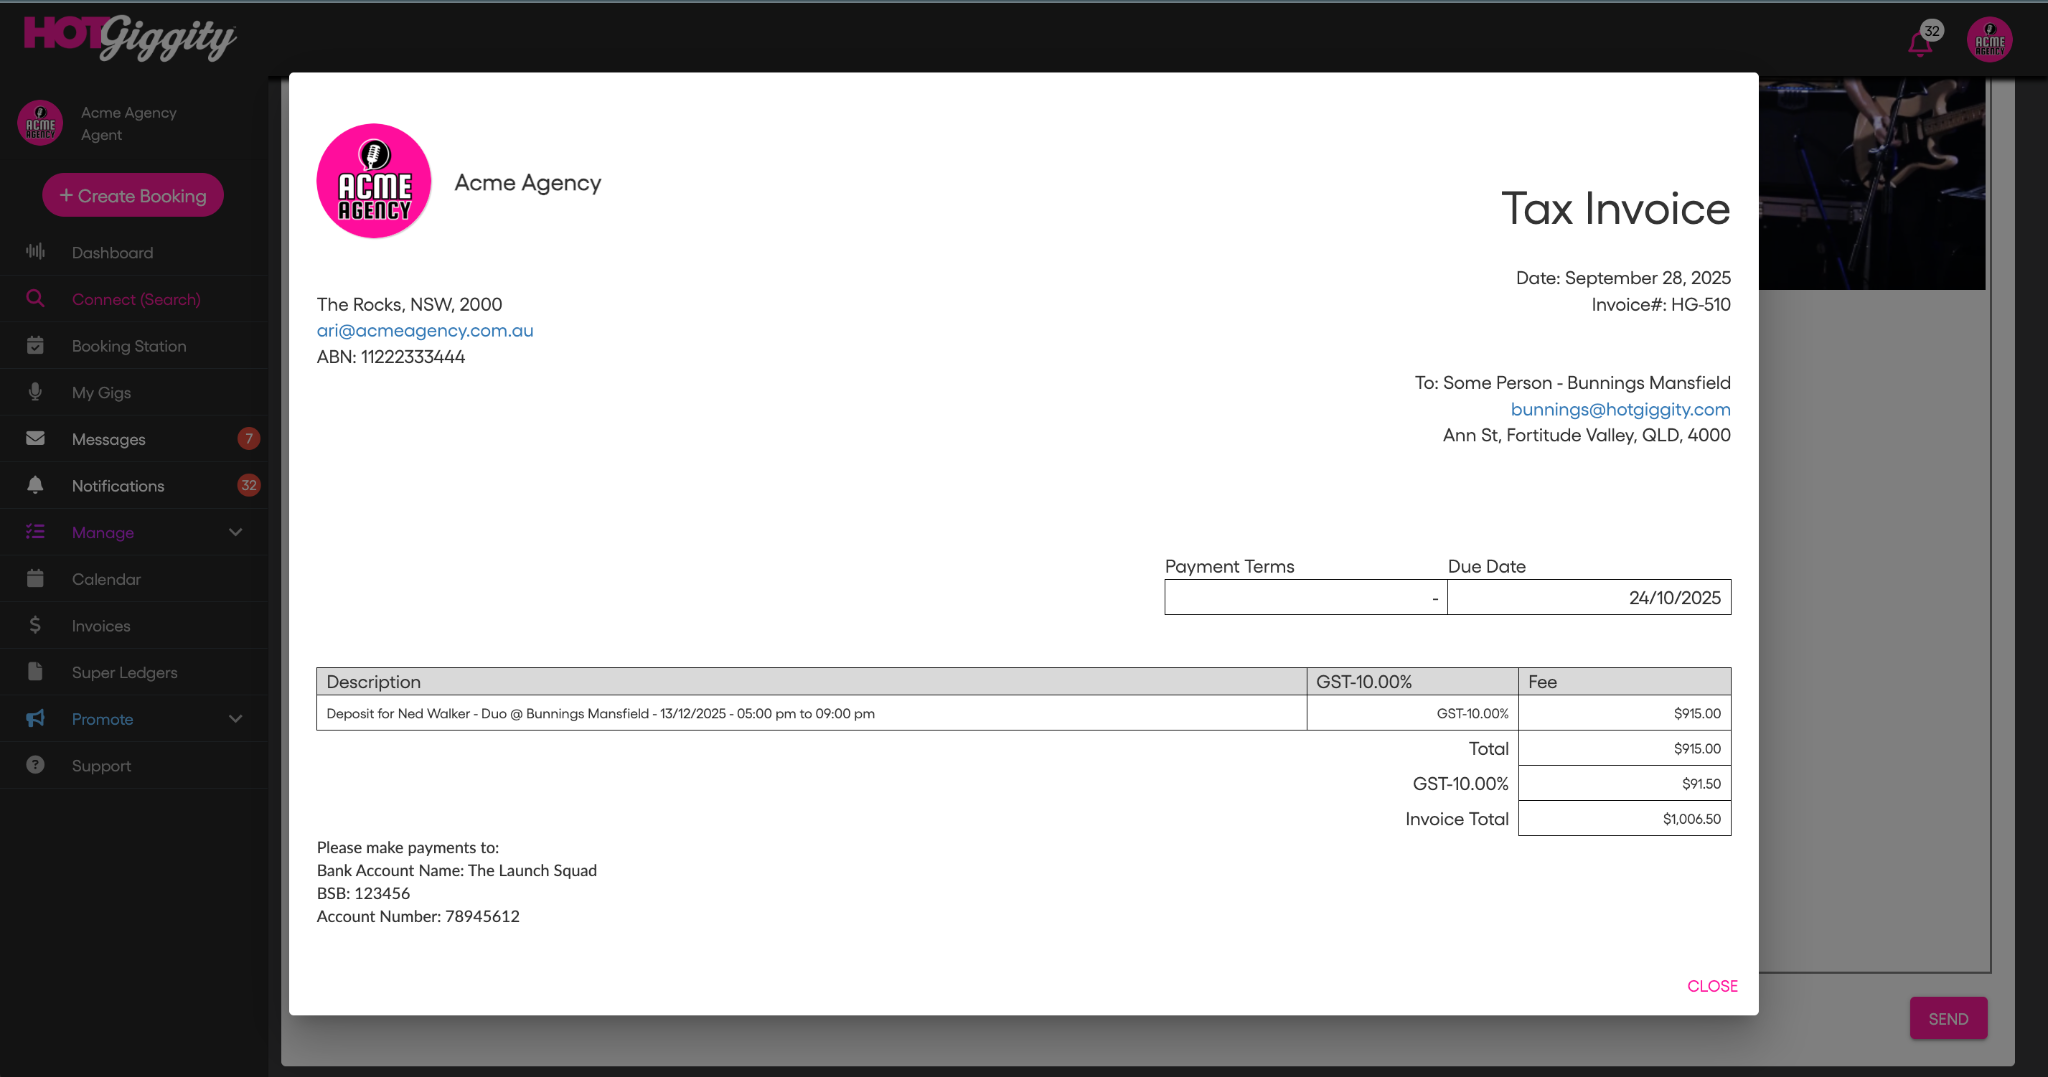Viewport: 2048px width, 1077px height.
Task: Open the Invoices page
Action: (134, 626)
